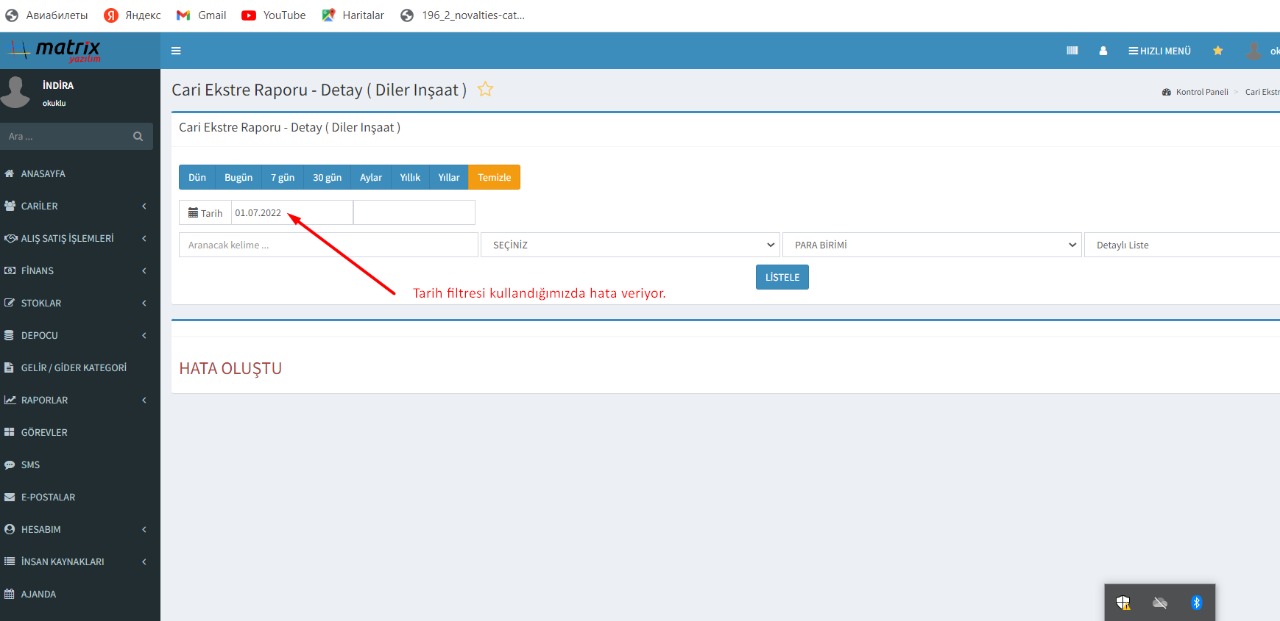Viewport: 1280px width, 621px height.
Task: Click the orange Temizle button
Action: tap(494, 178)
